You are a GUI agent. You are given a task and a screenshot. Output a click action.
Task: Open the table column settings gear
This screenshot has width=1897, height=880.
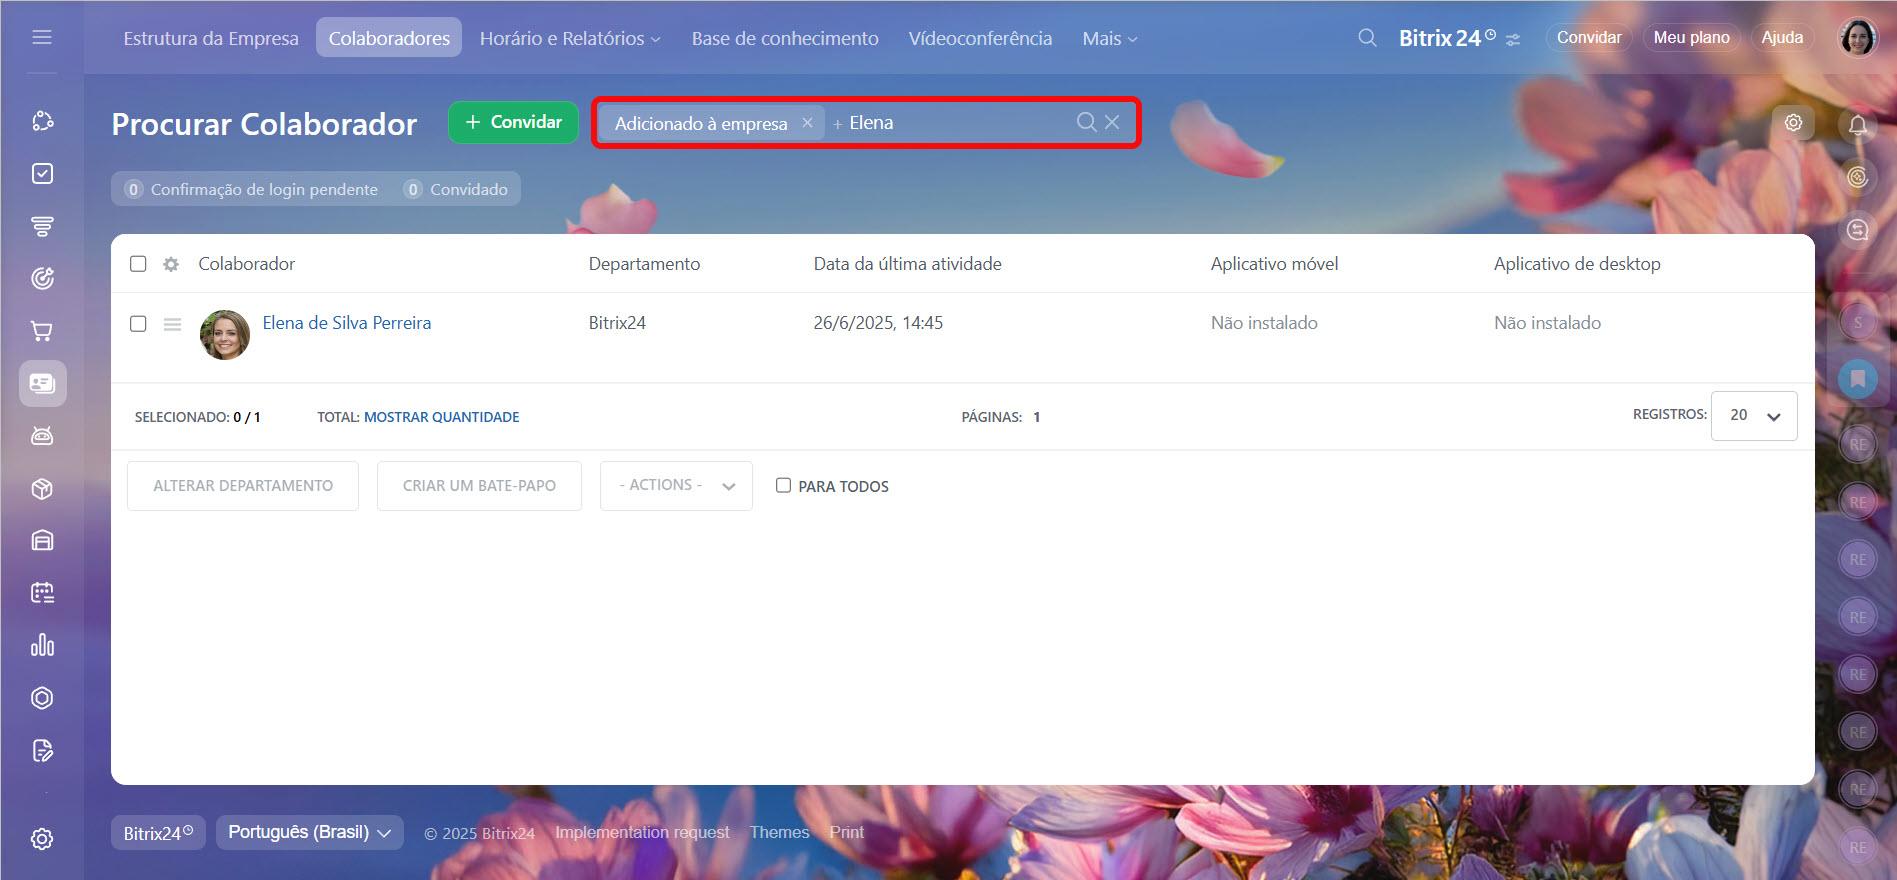(x=171, y=264)
